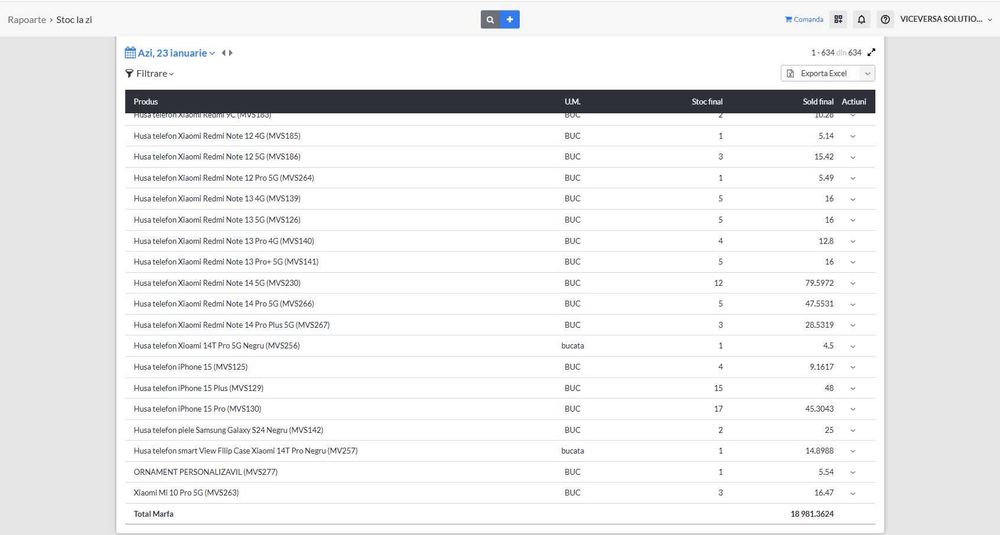The height and width of the screenshot is (535, 1000).
Task: Click the 1 - 634 din 634 counter
Action: click(836, 53)
